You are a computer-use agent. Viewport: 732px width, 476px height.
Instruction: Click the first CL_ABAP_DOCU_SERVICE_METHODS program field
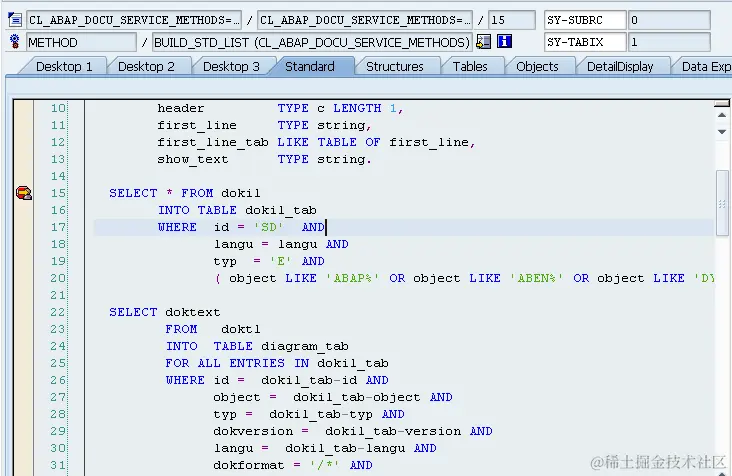click(134, 20)
